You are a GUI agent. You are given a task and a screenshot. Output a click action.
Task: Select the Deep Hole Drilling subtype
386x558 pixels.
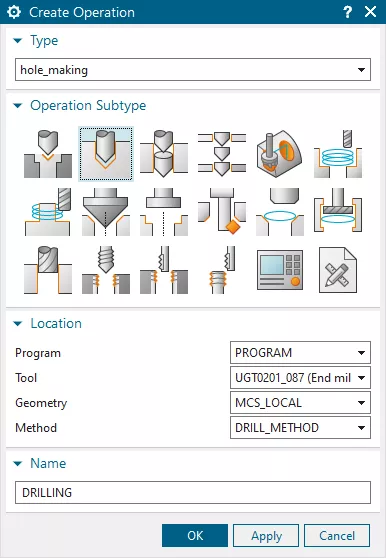click(164, 154)
